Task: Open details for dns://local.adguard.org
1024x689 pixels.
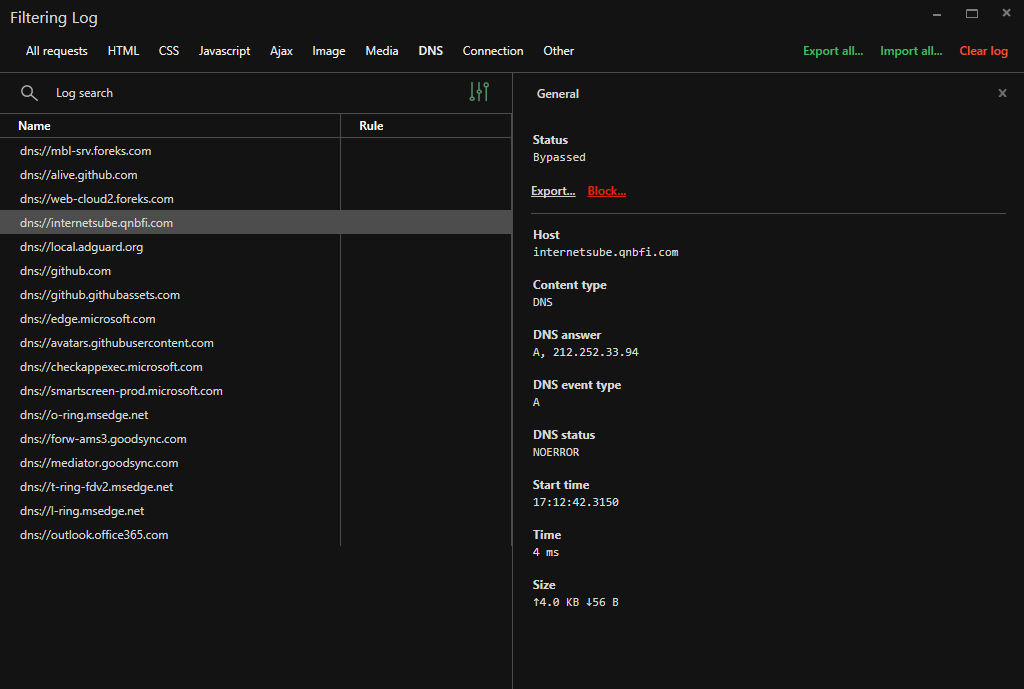Action: 81,246
